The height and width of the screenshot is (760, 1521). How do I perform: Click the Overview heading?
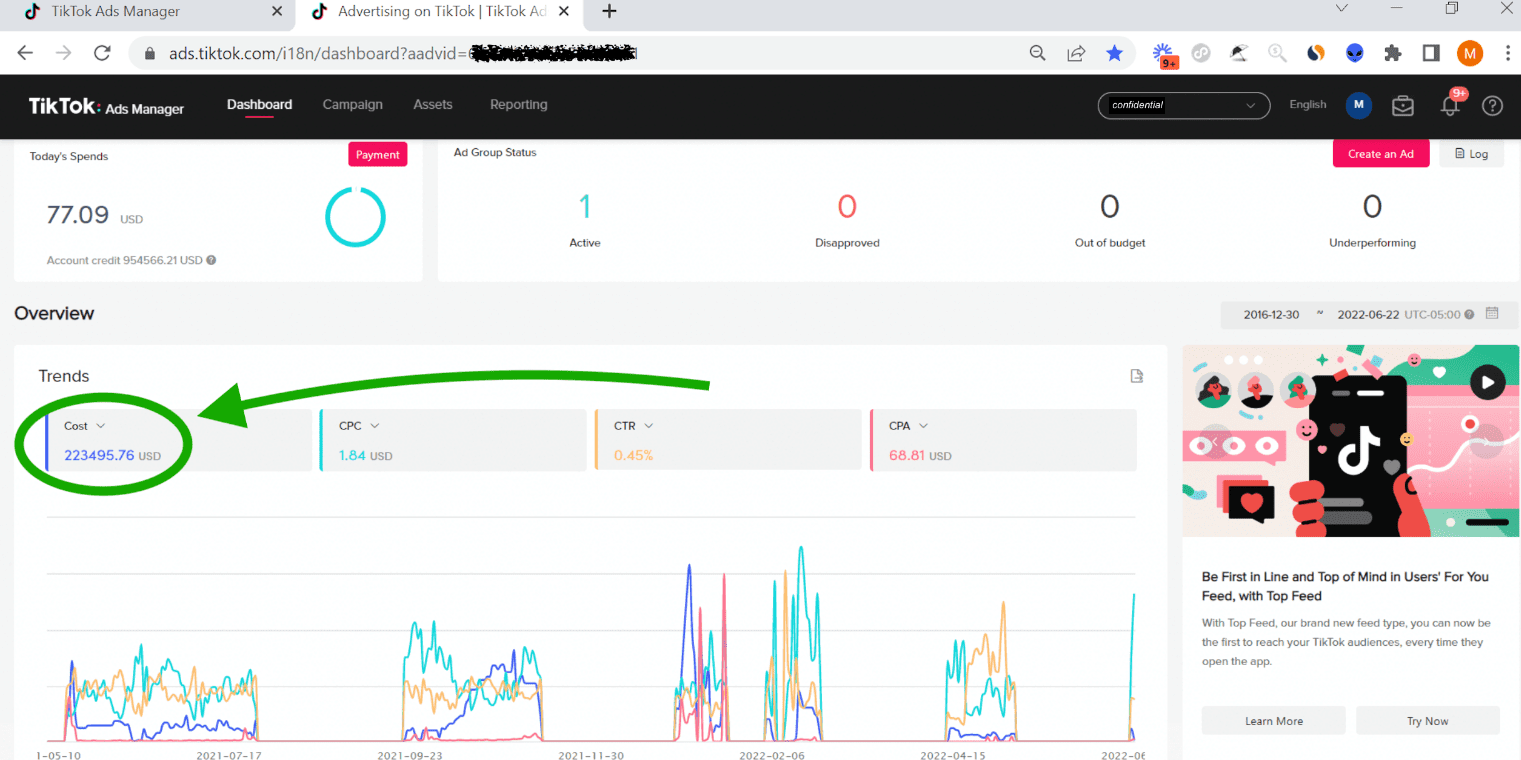click(x=54, y=313)
